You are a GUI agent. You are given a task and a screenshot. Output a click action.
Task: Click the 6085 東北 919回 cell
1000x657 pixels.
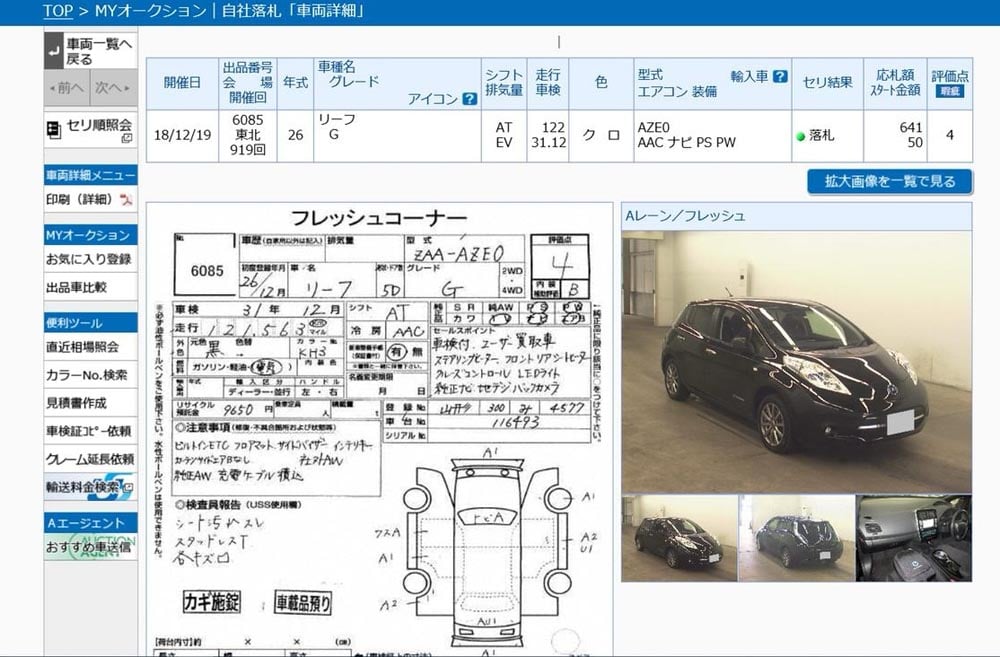click(x=247, y=136)
